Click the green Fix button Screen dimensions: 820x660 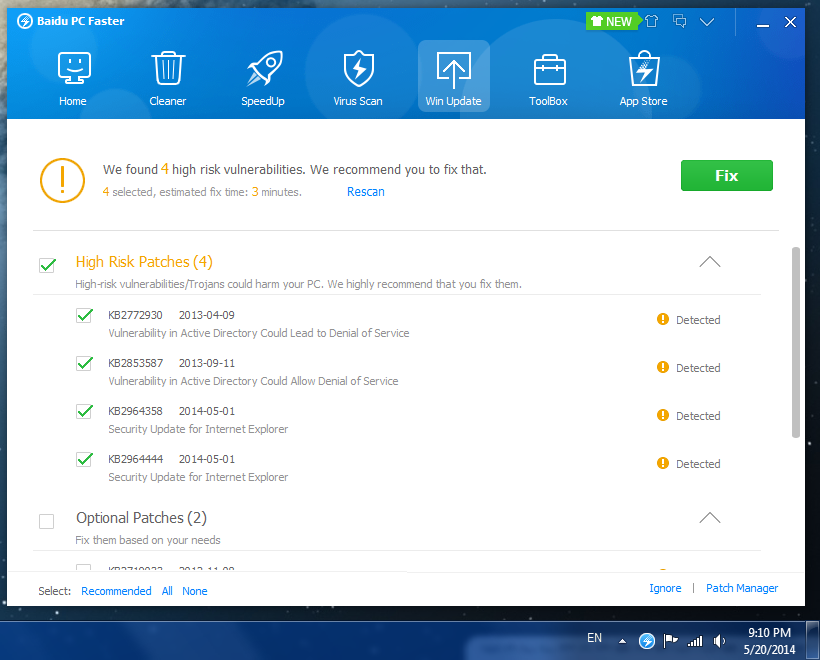(x=726, y=176)
